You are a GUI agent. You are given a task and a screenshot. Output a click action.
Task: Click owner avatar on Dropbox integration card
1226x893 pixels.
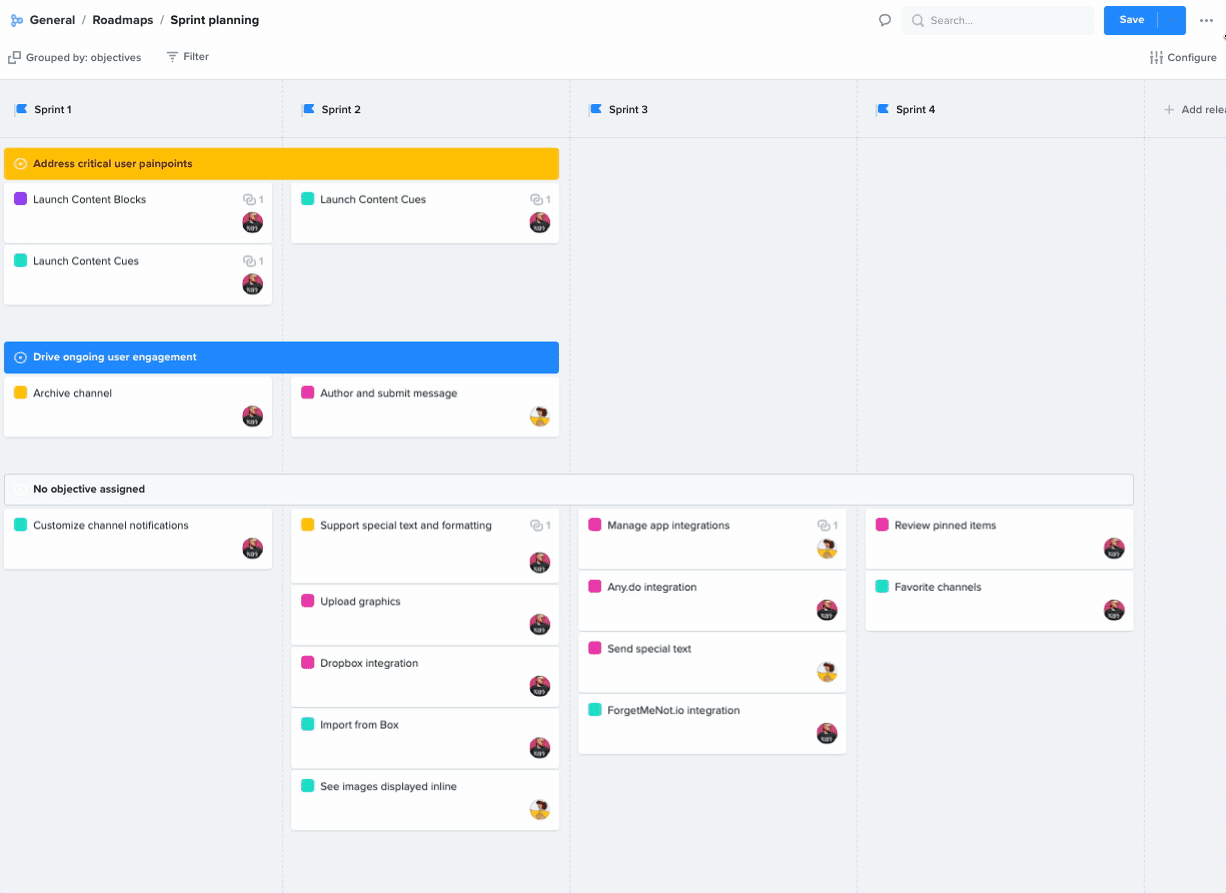tap(540, 686)
